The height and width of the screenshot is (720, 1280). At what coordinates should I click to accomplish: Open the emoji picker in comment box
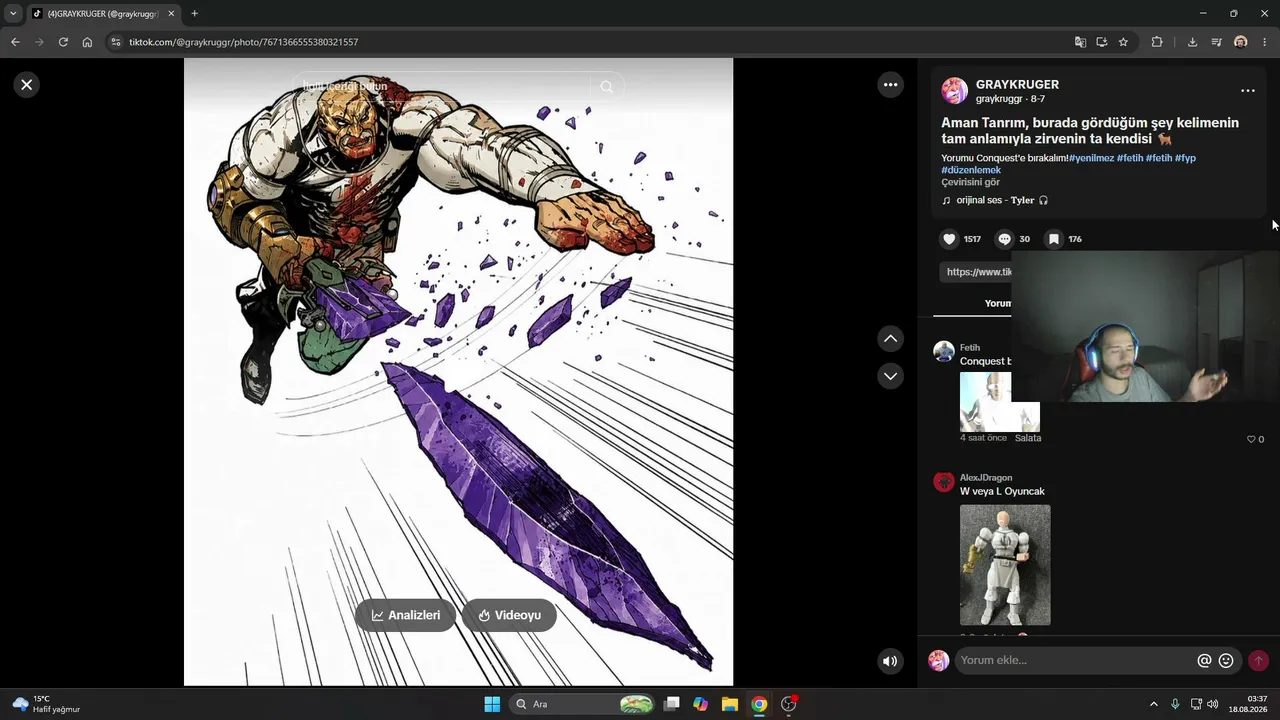[x=1226, y=661]
